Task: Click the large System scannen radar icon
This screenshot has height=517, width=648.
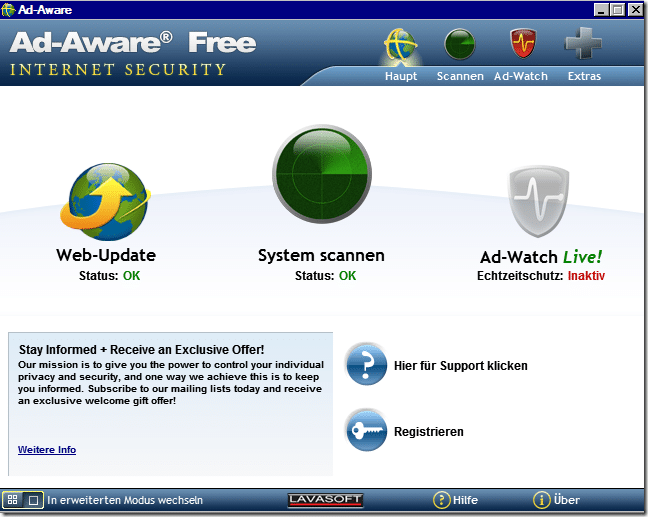Action: pos(322,174)
